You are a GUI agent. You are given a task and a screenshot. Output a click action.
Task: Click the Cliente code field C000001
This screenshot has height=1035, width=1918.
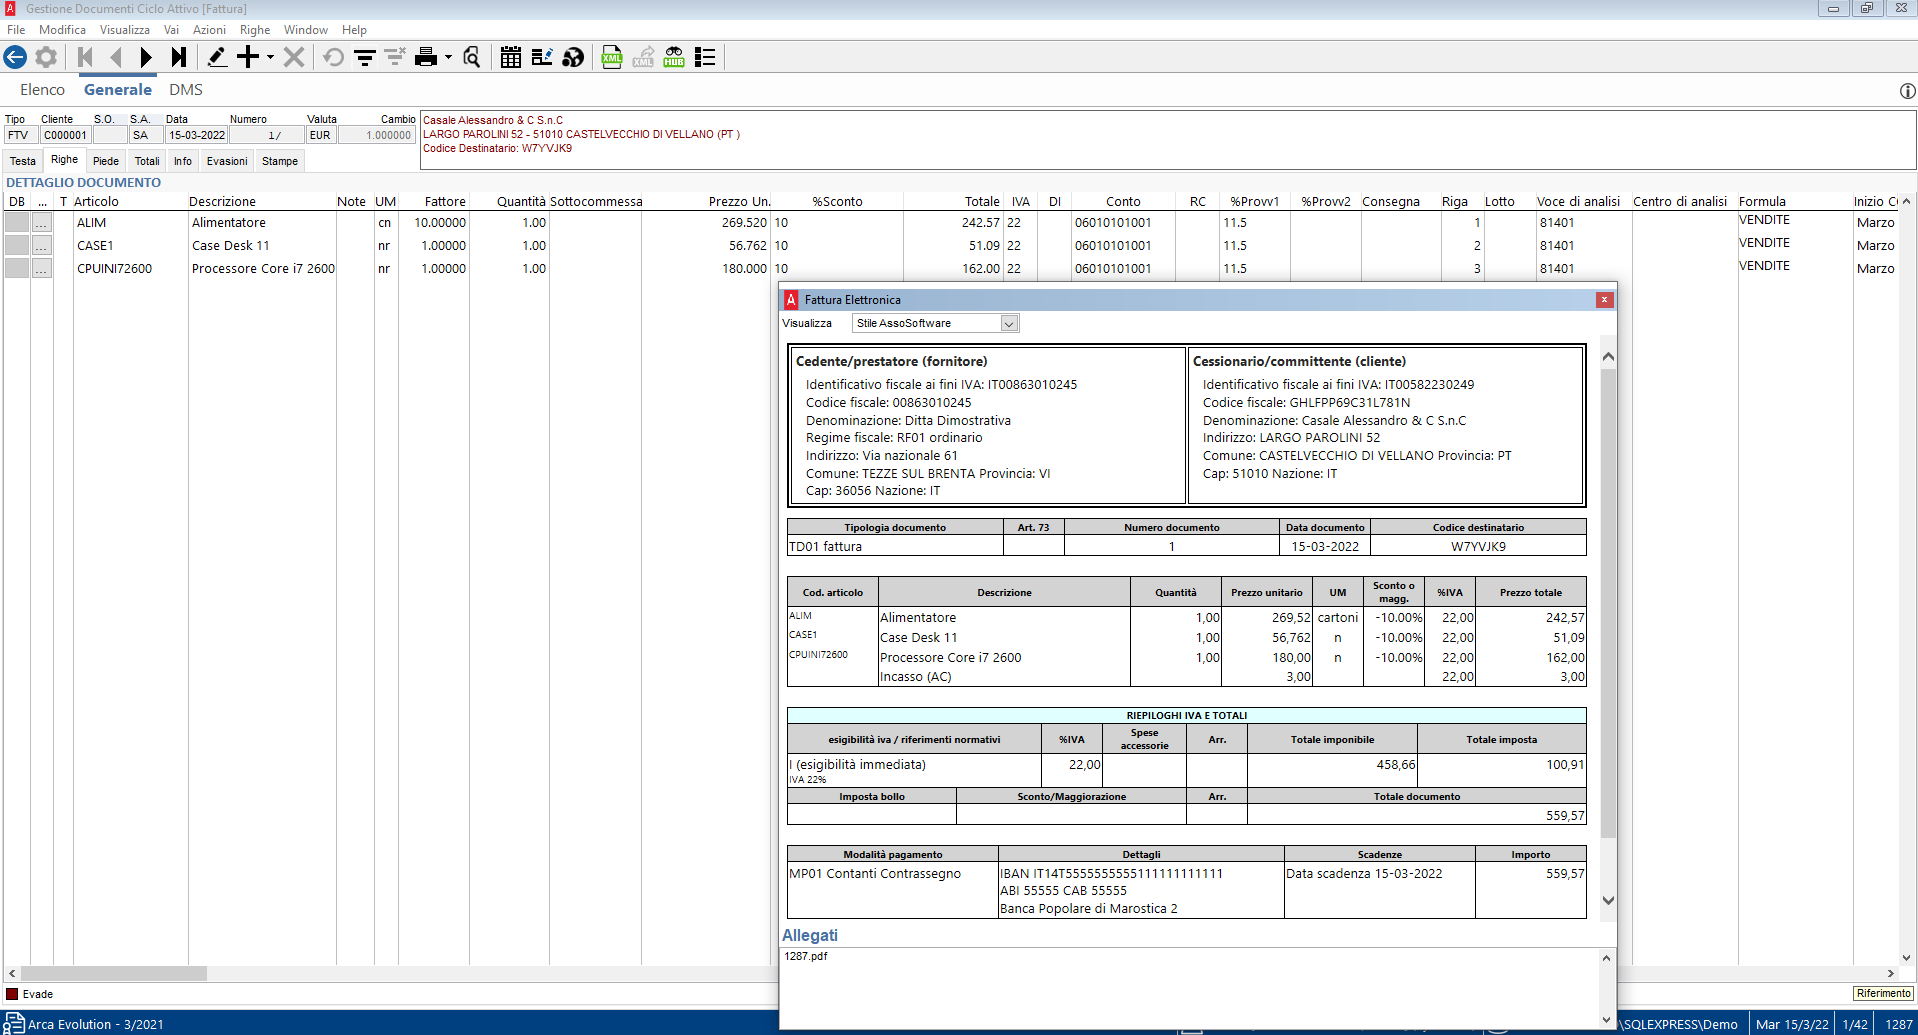(x=66, y=135)
